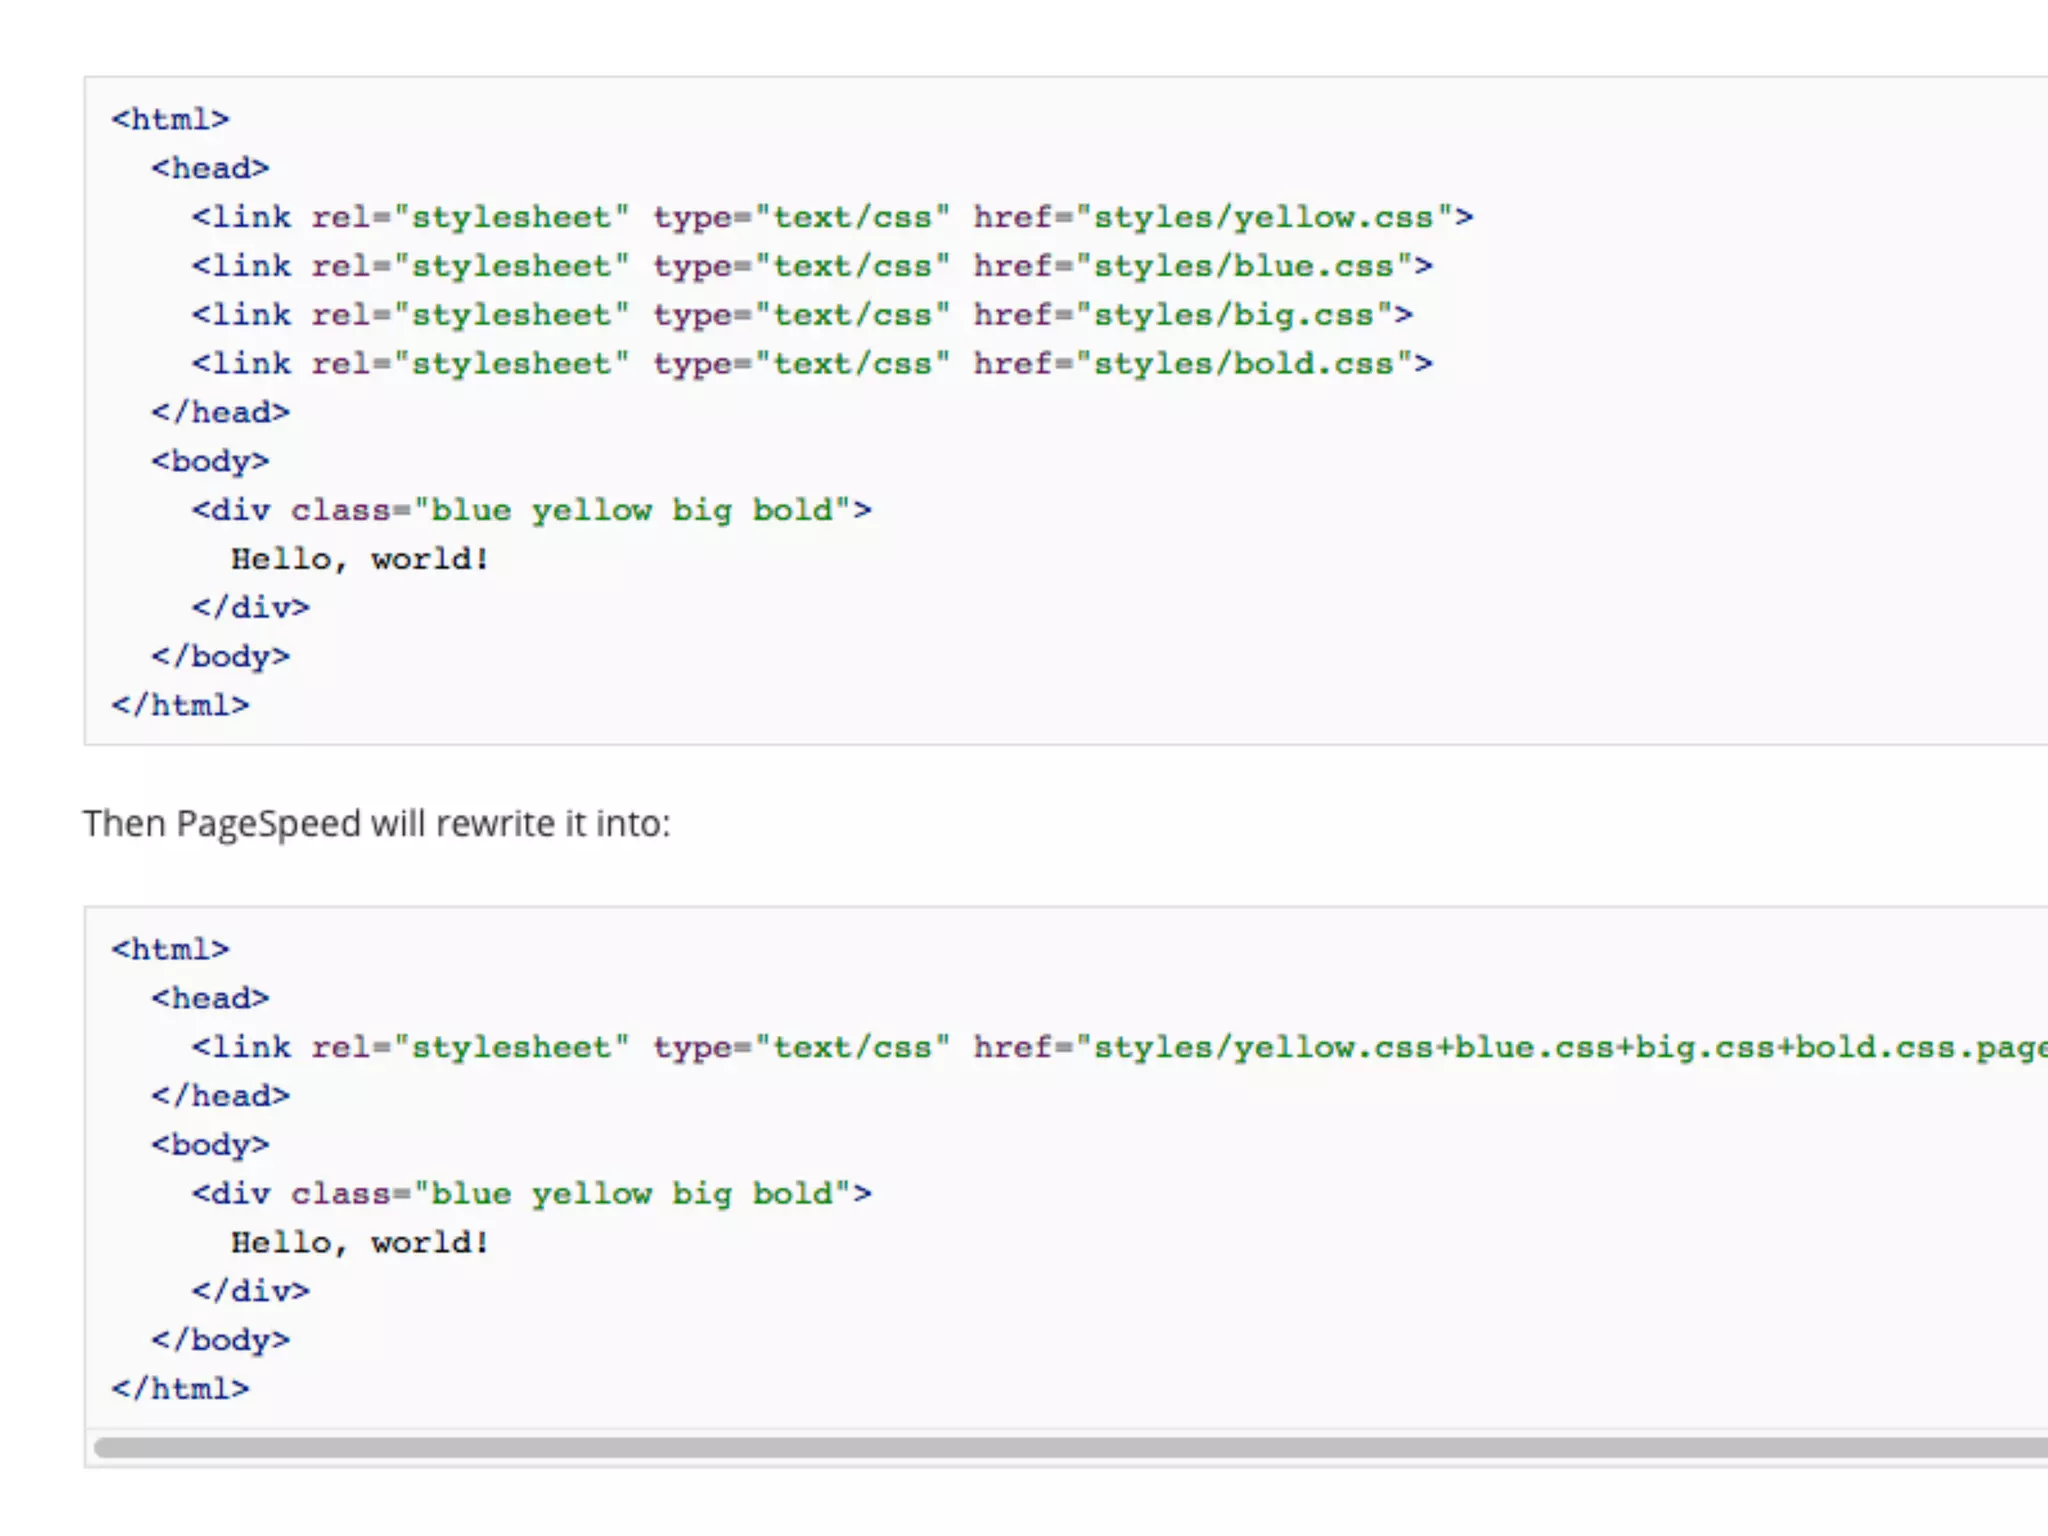2048x1536 pixels.
Task: Click the 'Then PageSpeed will rewrite it into:' text
Action: coord(377,824)
